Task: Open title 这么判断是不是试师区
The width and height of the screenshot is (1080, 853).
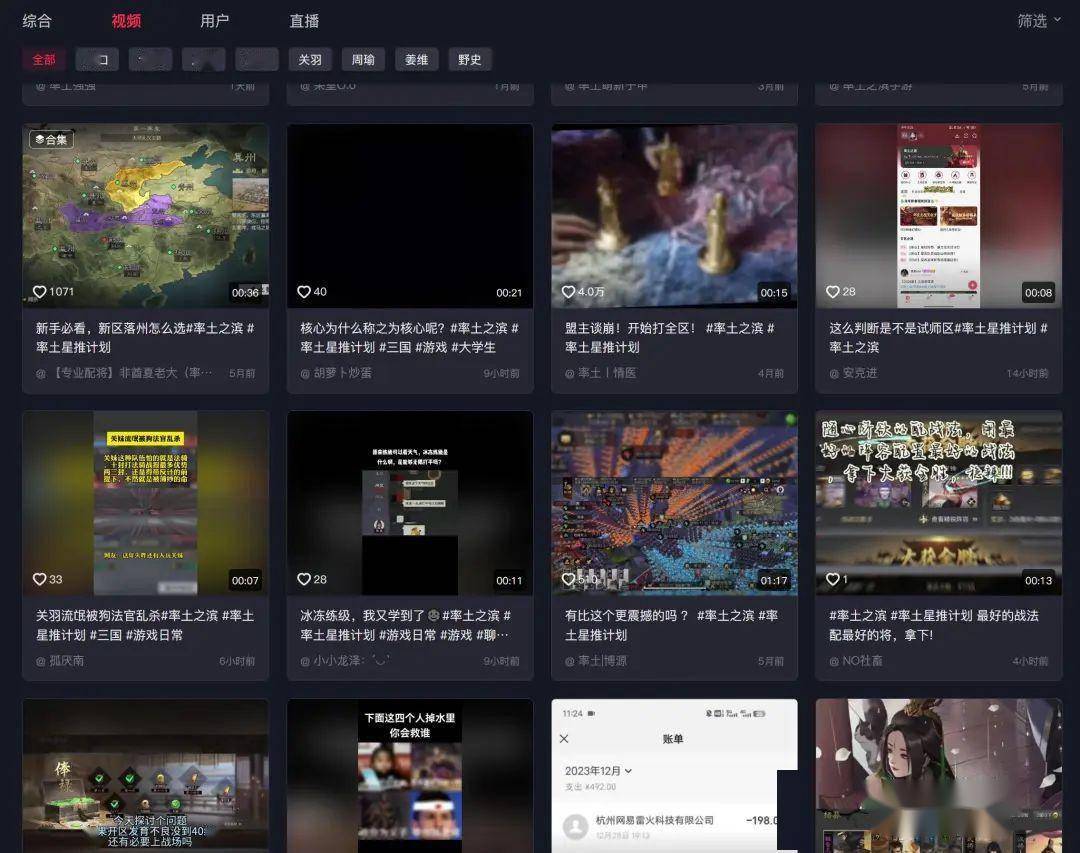Action: 938,338
